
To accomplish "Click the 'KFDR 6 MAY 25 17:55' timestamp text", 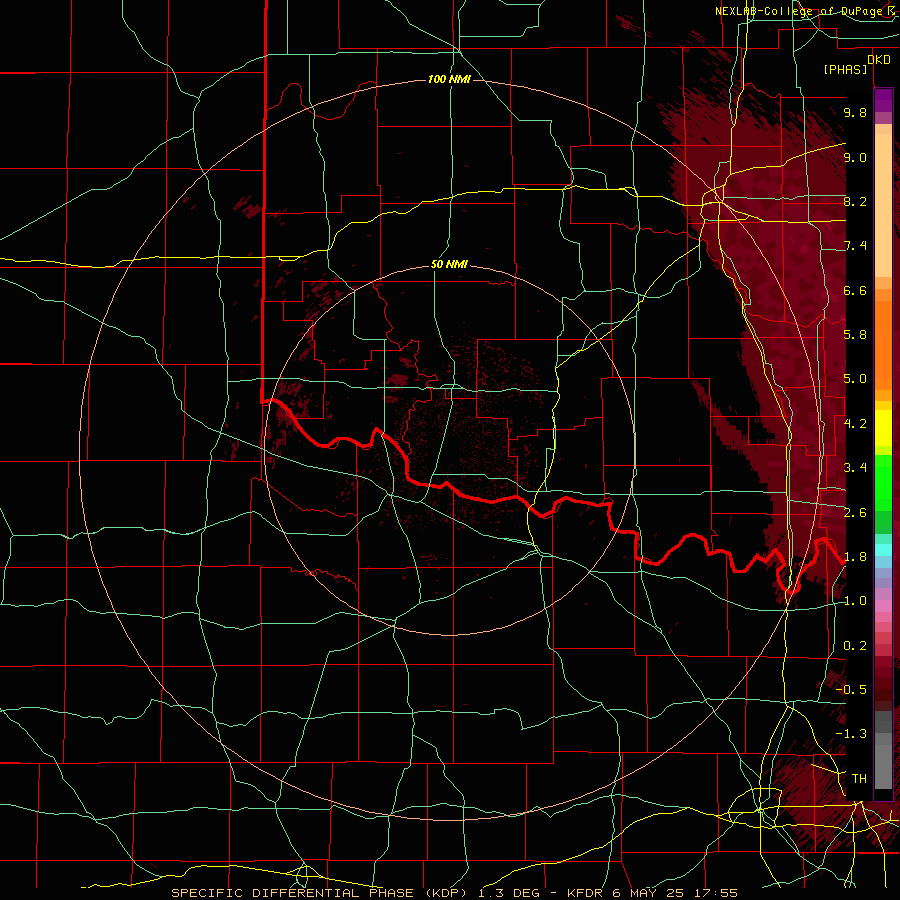I will pyautogui.click(x=652, y=893).
